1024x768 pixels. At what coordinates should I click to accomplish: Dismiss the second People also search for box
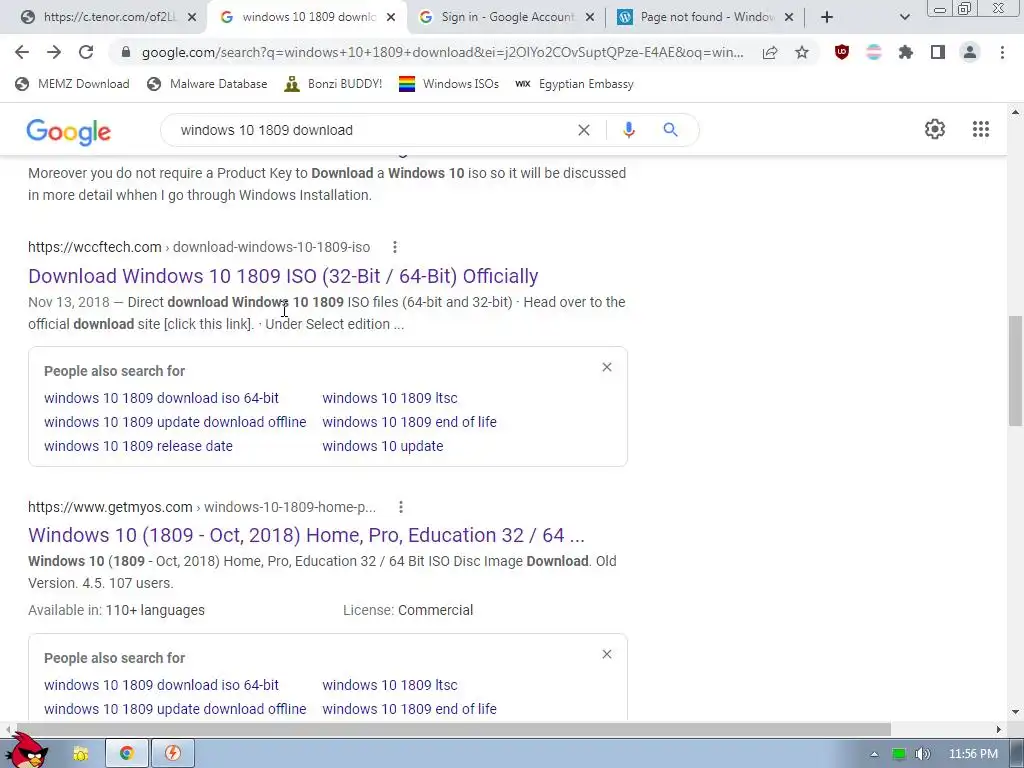[x=607, y=654]
